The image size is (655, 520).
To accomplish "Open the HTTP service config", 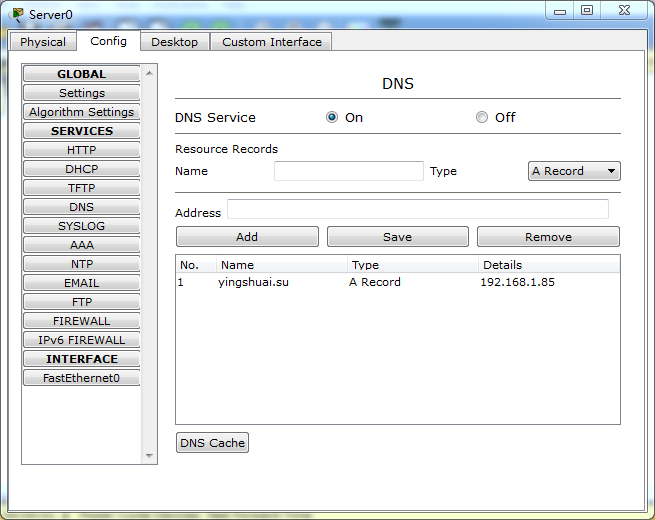I will tap(81, 150).
